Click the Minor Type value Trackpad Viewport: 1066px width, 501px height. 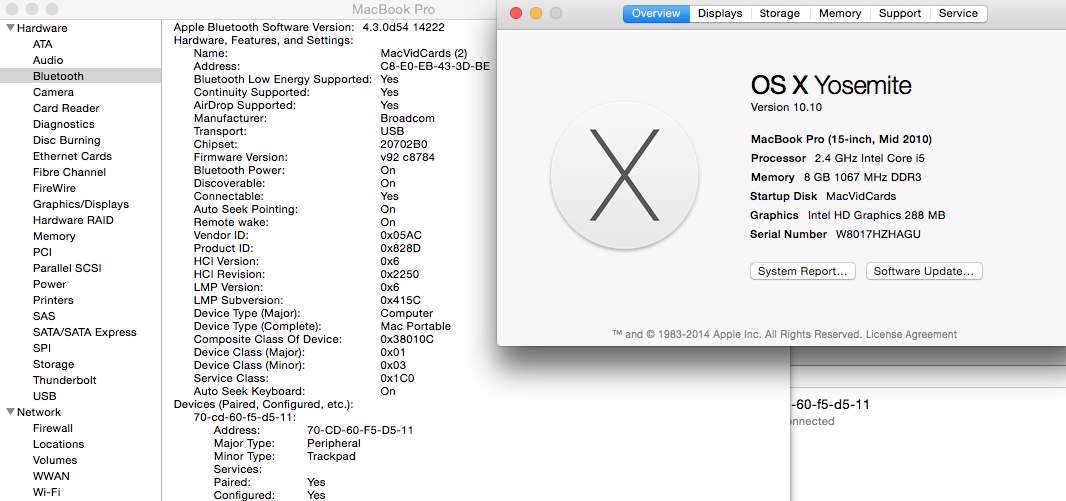331,457
